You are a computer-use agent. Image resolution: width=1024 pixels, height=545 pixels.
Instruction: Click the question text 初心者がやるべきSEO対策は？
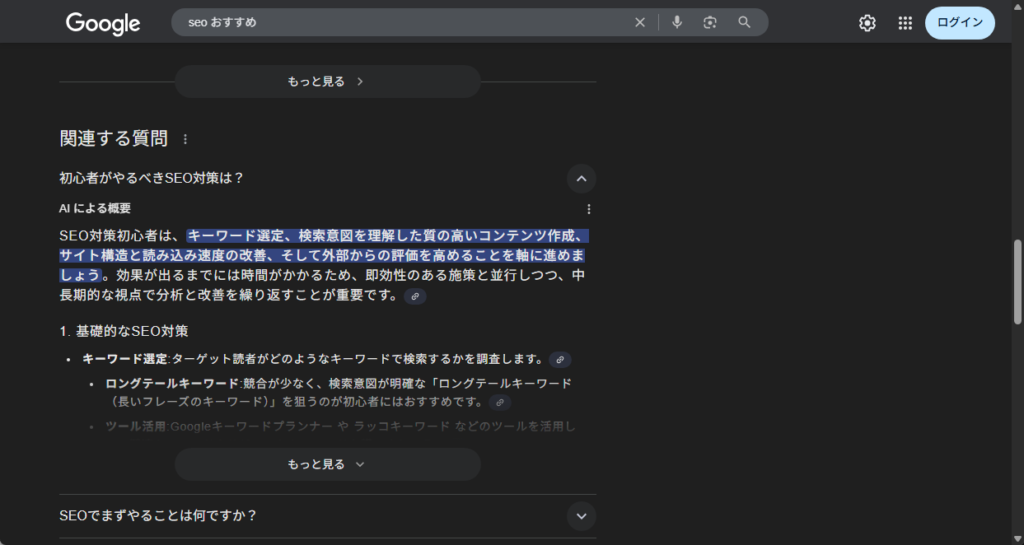[x=151, y=178]
